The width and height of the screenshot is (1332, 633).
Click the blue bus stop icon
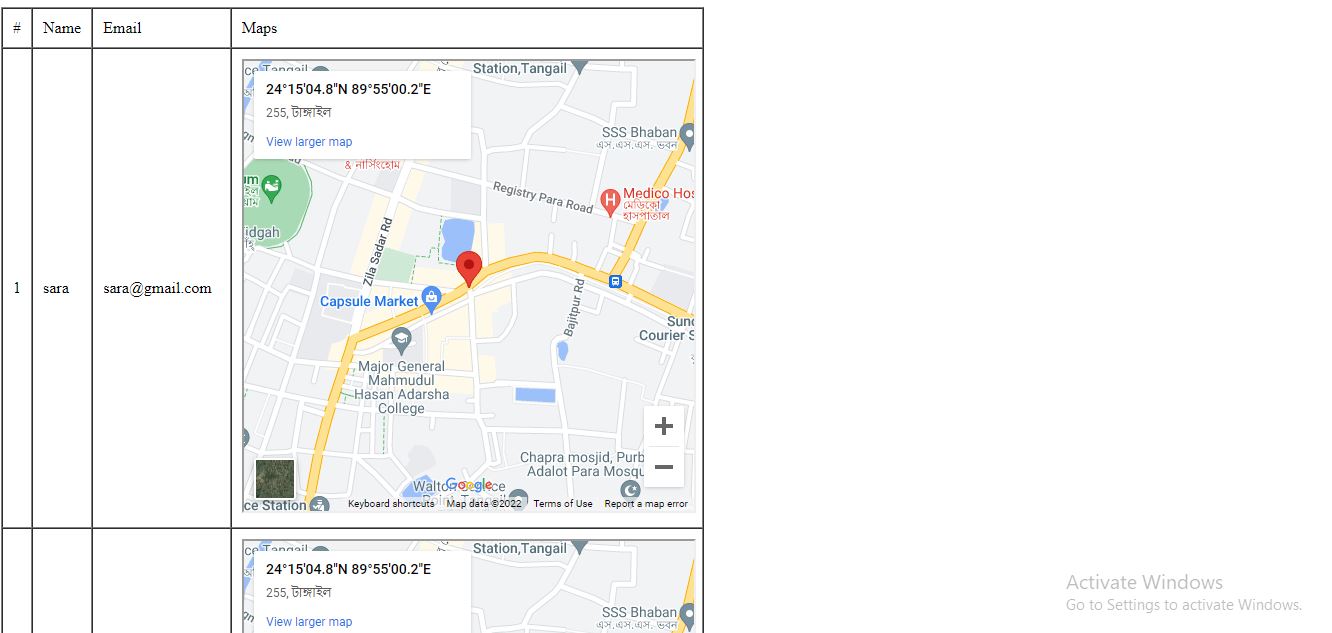click(x=615, y=282)
